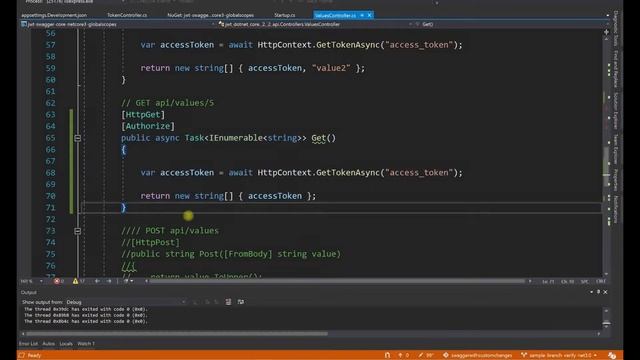This screenshot has width=640, height=360.
Task: Pin the ValuesController.cs tab
Action: pos(362,15)
